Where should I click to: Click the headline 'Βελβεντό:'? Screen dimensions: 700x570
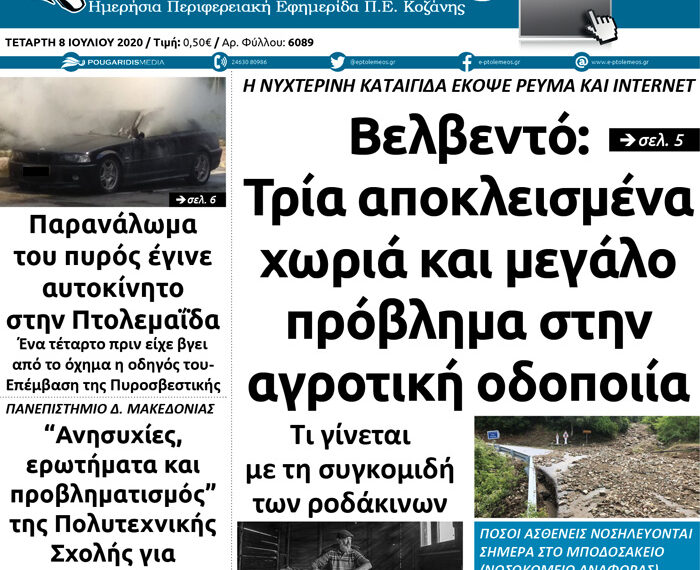470,137
